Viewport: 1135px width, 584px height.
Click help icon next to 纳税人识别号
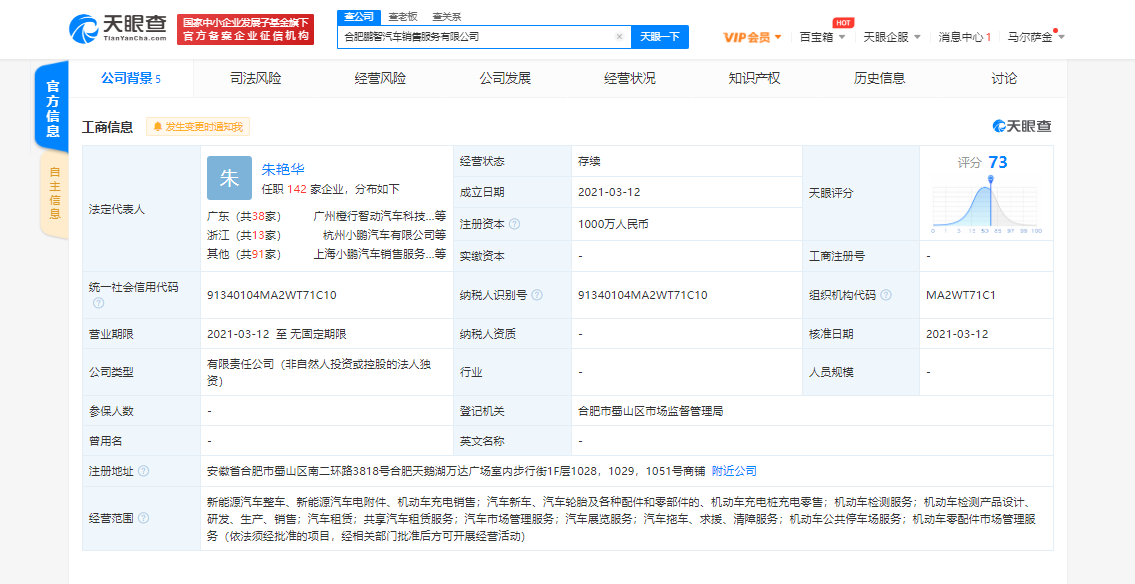[x=537, y=295]
